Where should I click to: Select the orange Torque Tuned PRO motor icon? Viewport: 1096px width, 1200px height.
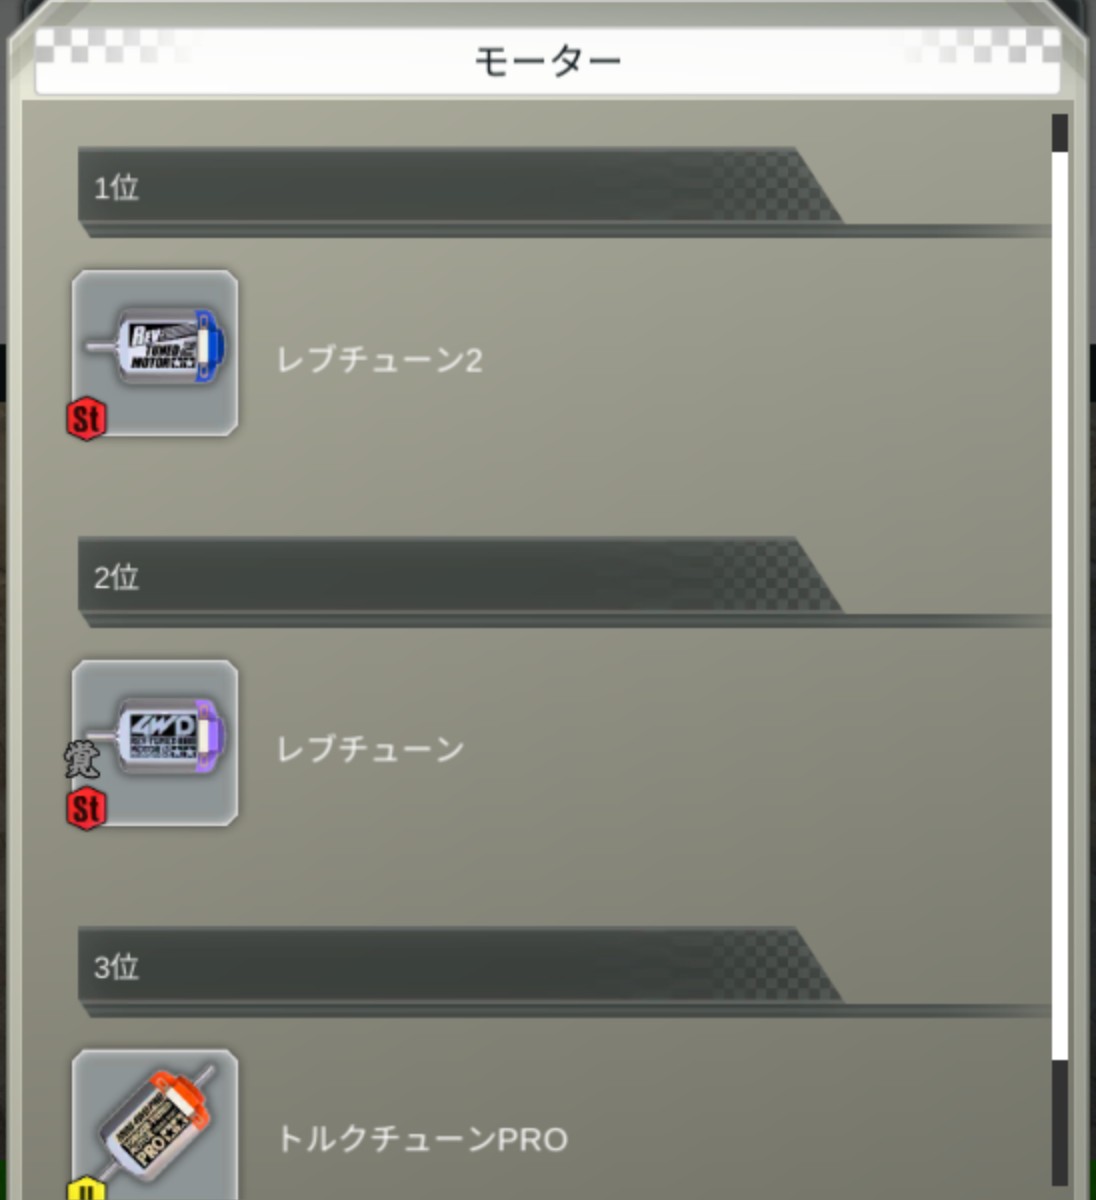(155, 1125)
